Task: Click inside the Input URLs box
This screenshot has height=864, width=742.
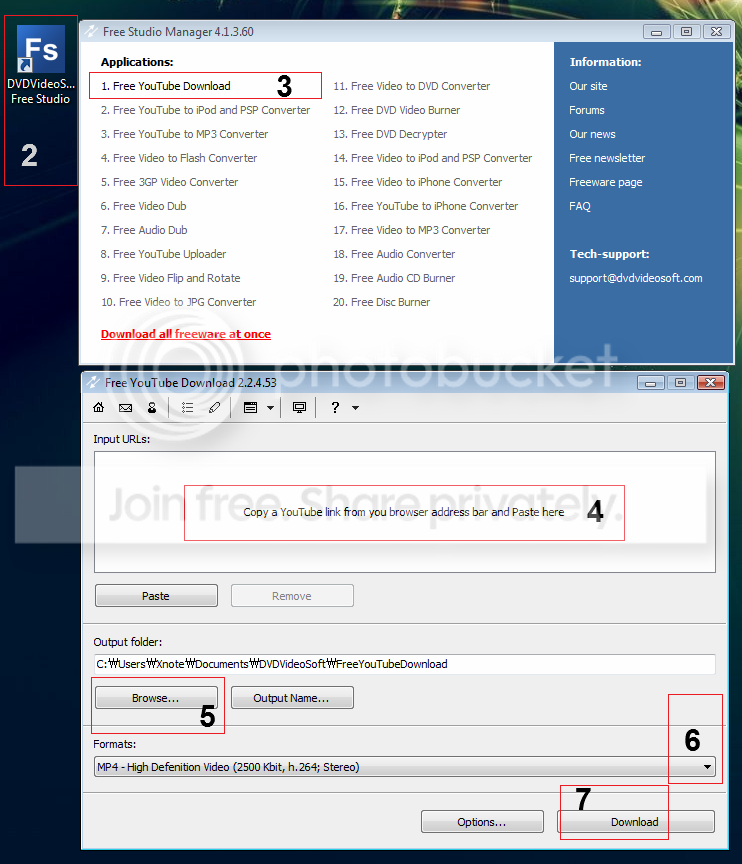Action: pyautogui.click(x=405, y=512)
